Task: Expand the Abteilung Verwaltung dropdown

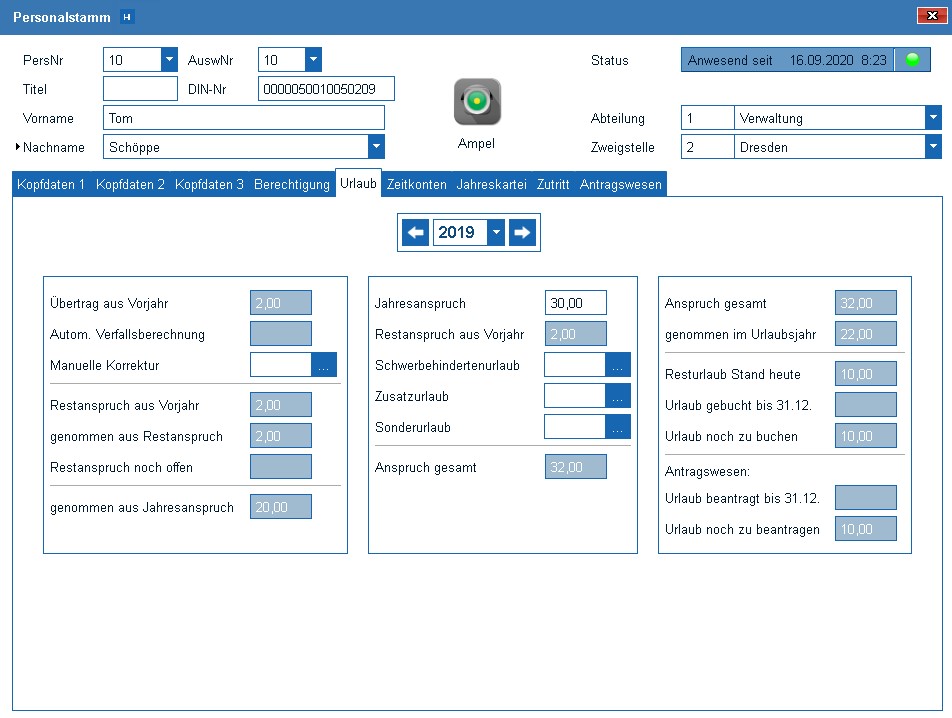Action: [933, 118]
